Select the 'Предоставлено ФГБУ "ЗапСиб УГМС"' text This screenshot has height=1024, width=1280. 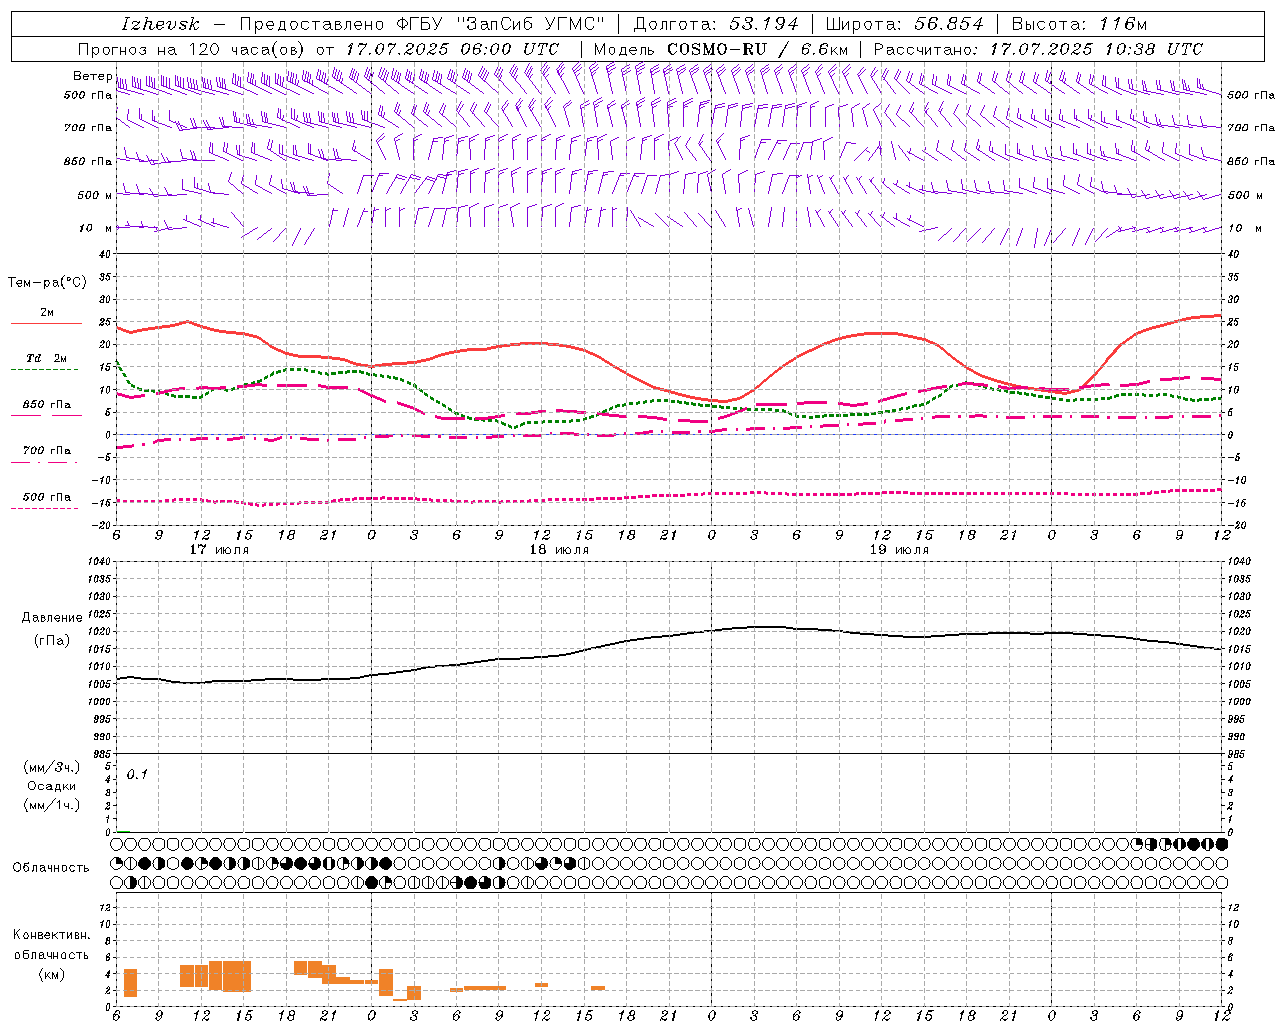click(x=422, y=24)
